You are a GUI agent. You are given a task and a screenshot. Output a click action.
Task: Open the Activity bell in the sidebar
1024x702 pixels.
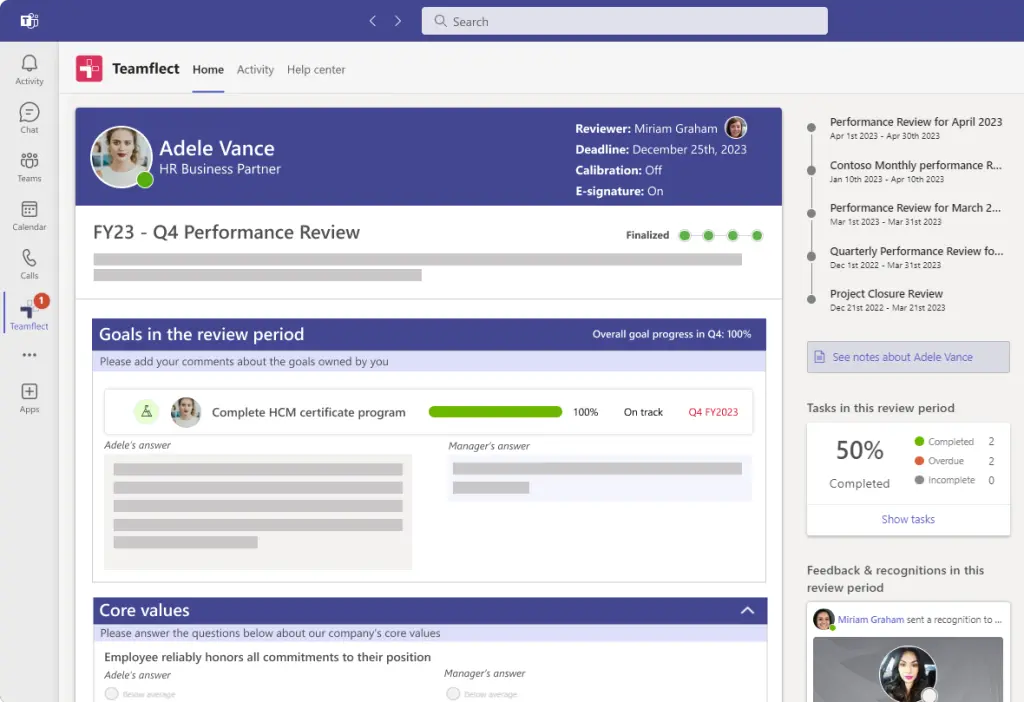[x=29, y=69]
